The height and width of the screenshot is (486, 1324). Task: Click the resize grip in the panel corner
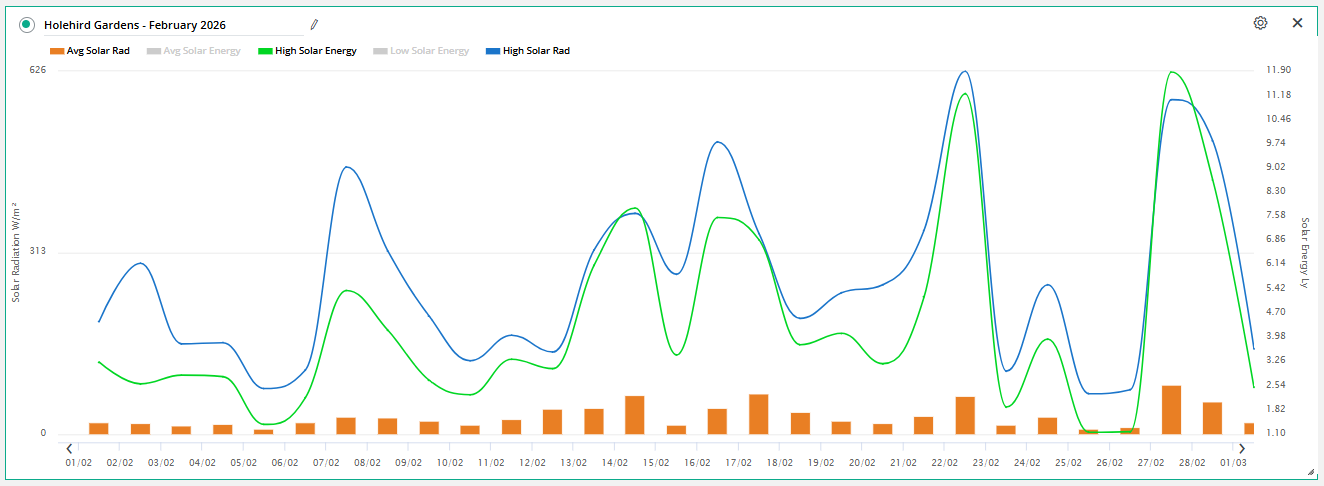1311,472
